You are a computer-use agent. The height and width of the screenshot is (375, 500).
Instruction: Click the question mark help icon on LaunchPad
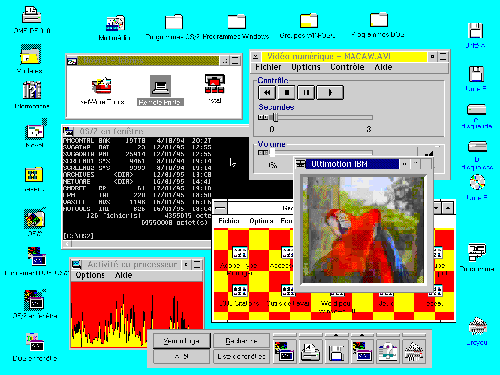388,352
